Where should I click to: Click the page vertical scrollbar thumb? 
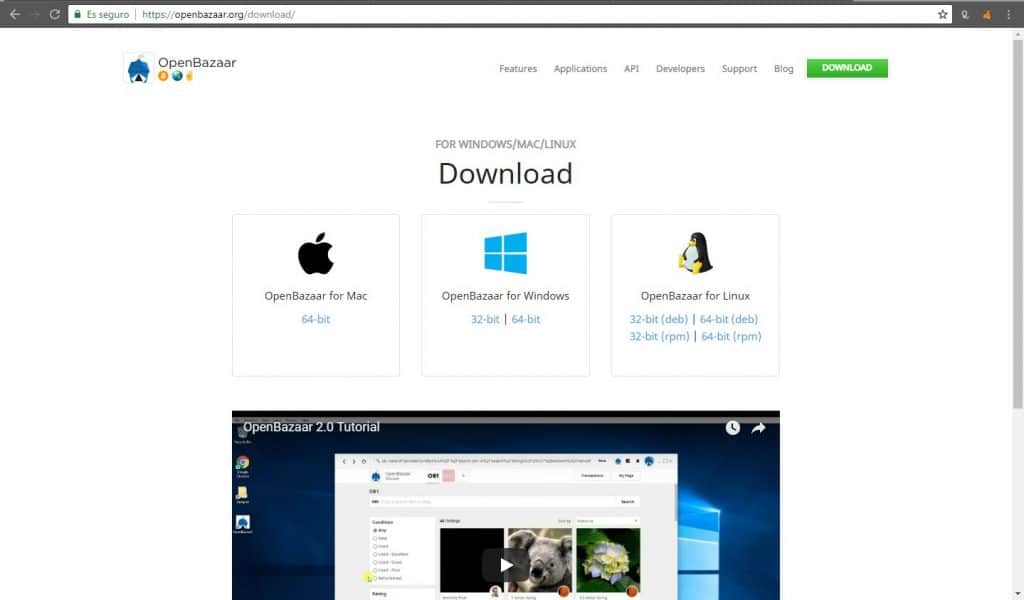tap(1017, 222)
